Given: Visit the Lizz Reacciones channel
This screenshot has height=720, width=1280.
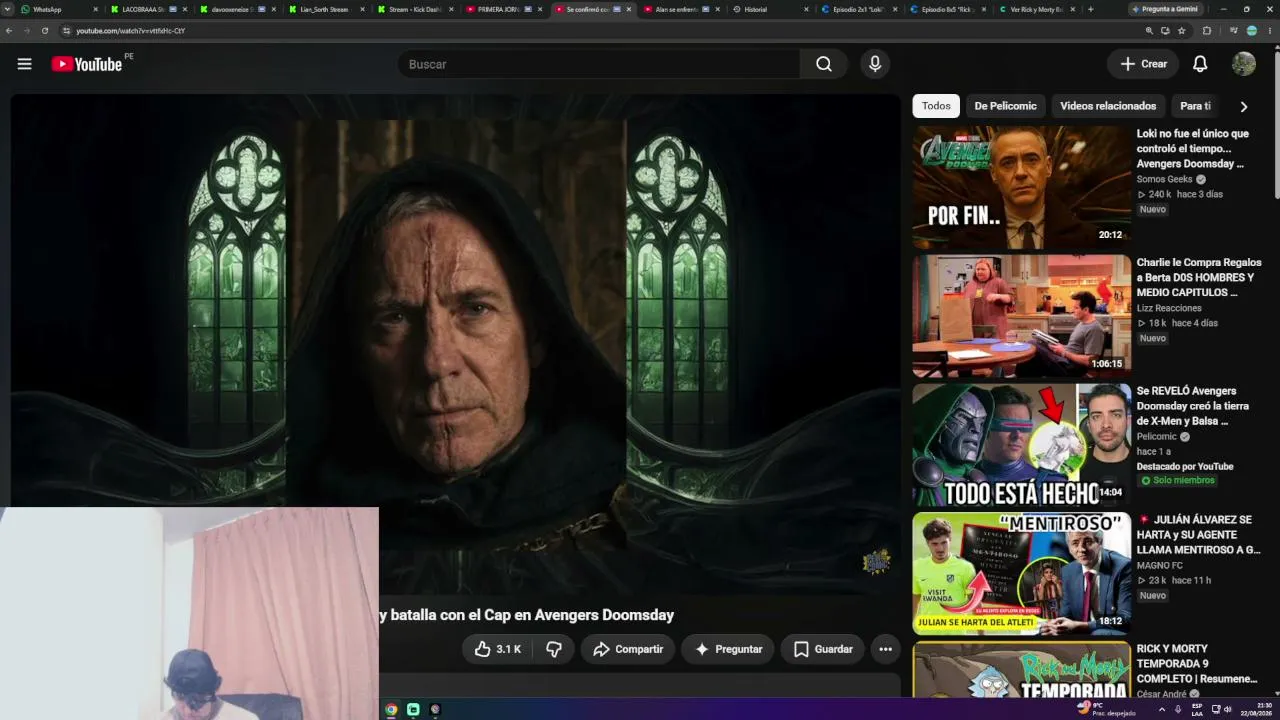Looking at the screenshot, I should (x=1169, y=308).
